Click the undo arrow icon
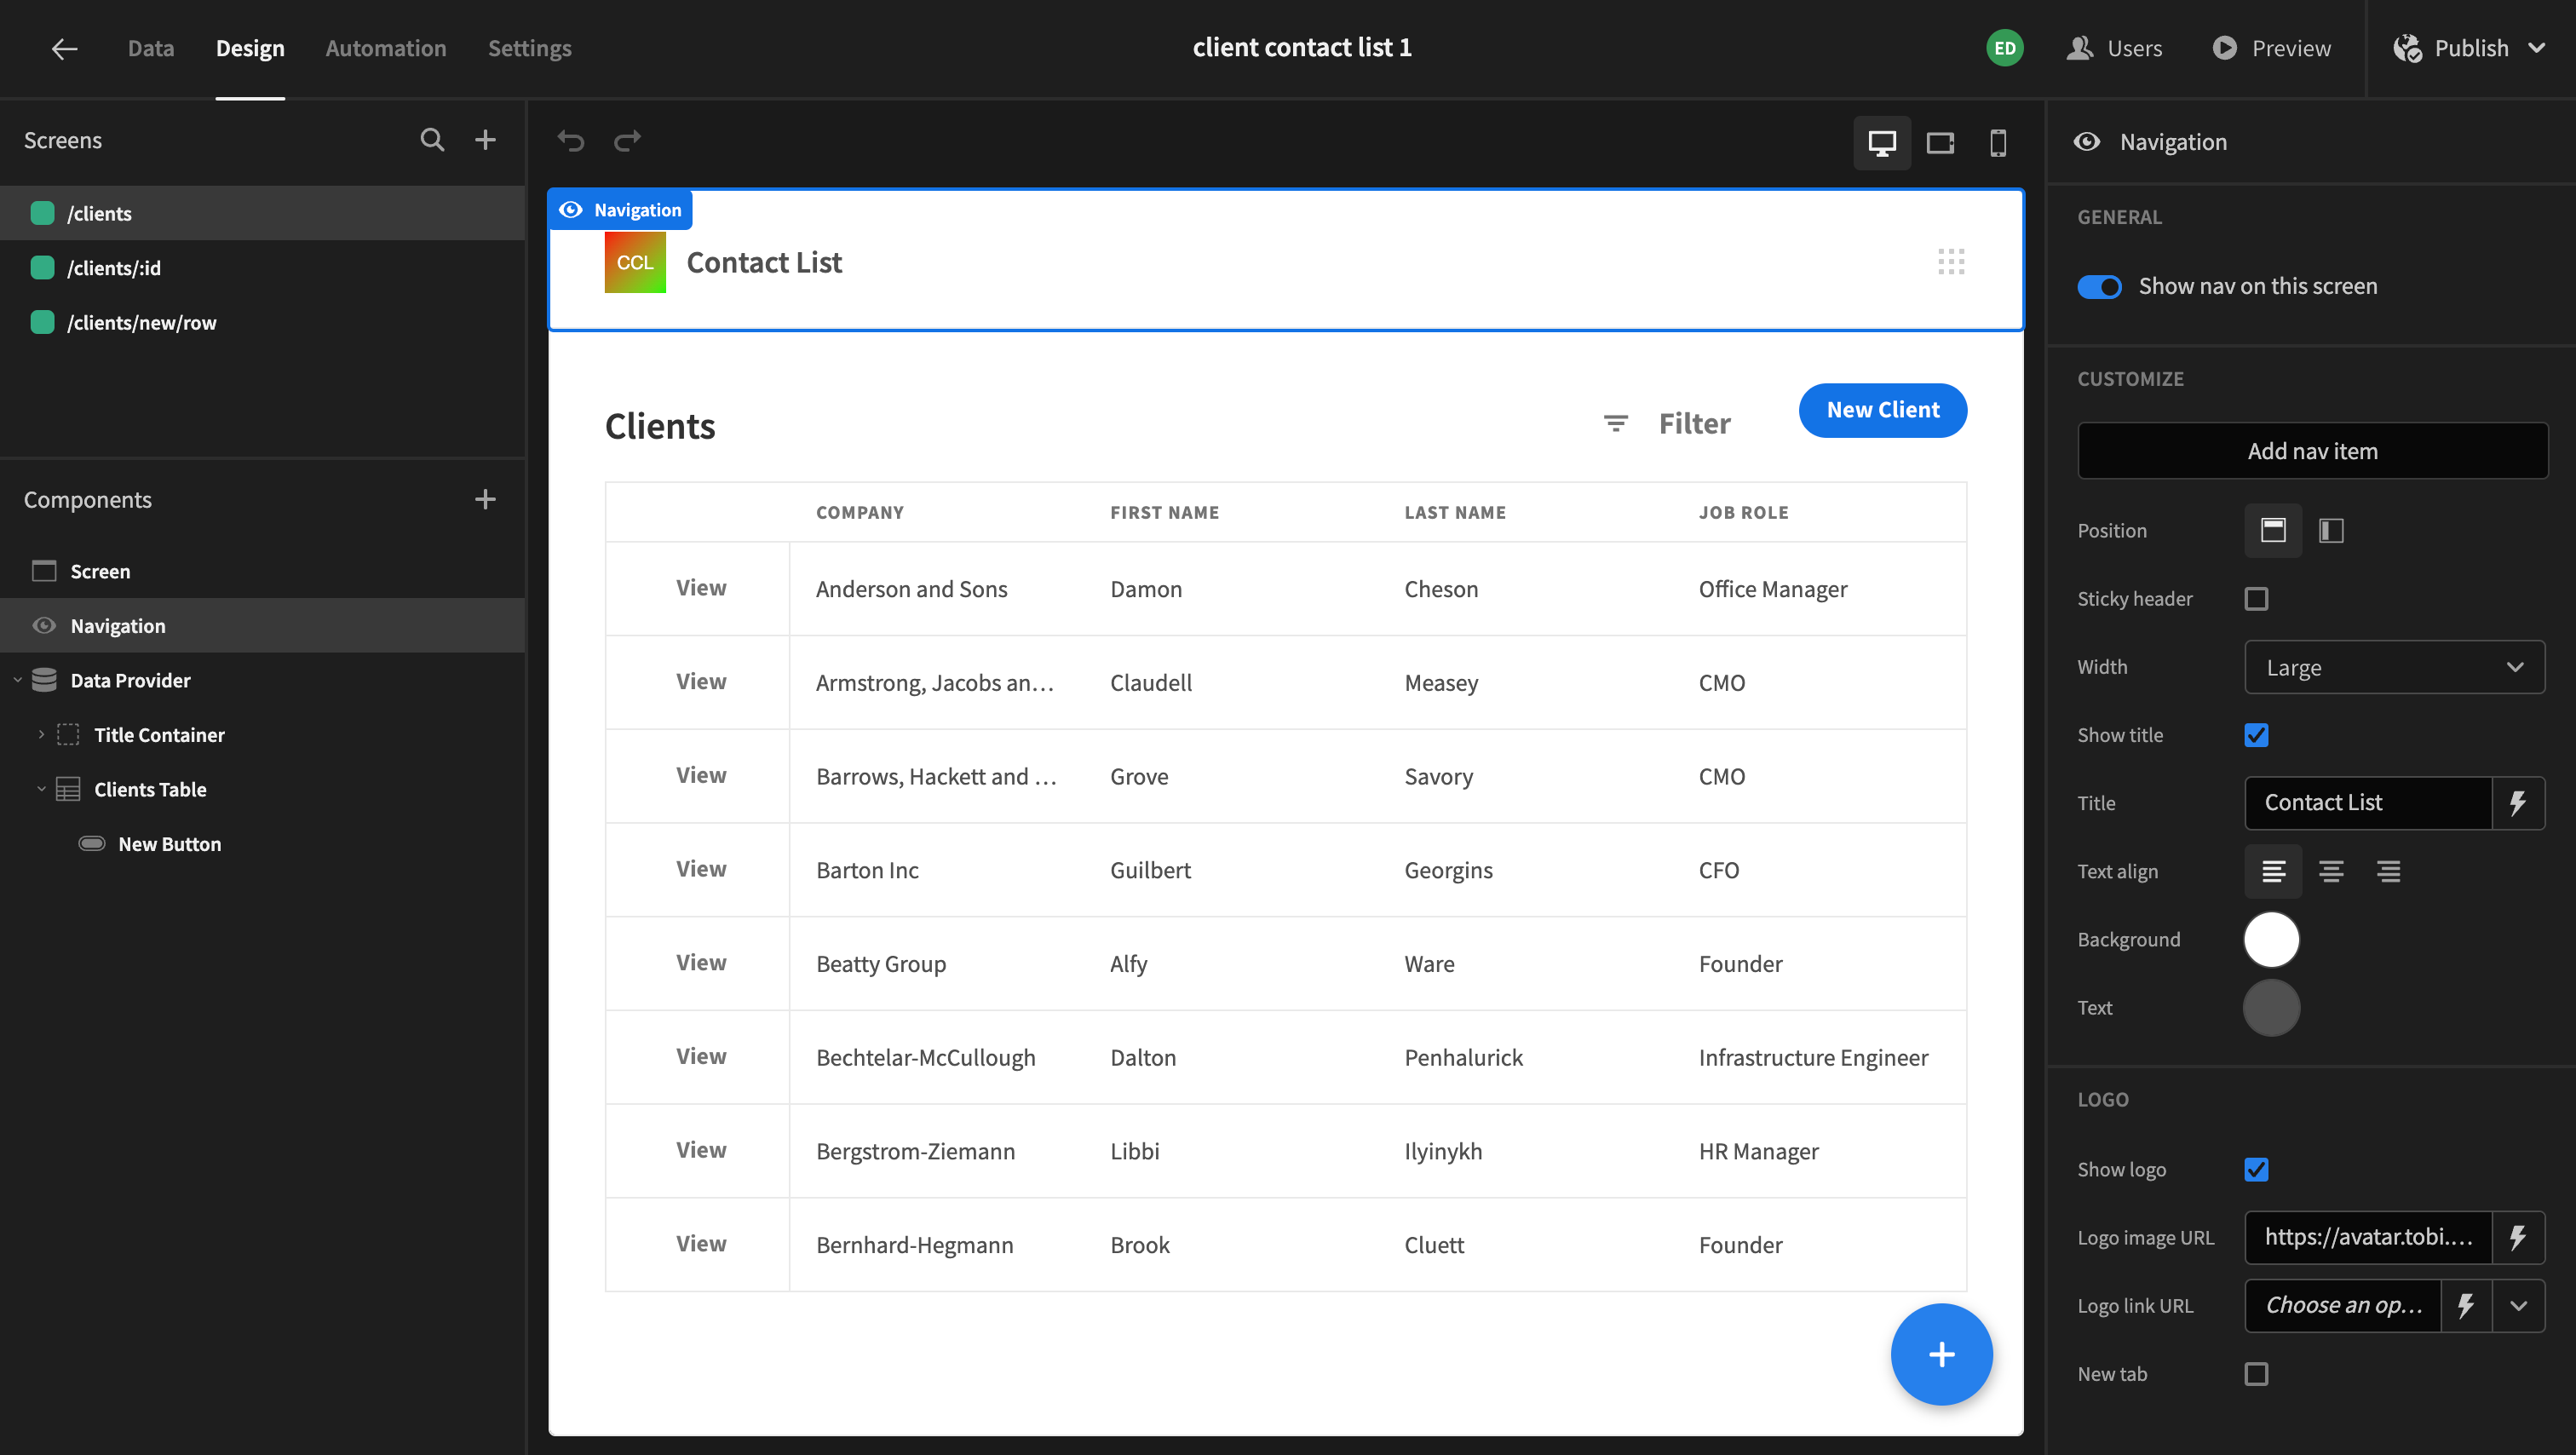2576x1455 pixels. tap(570, 140)
